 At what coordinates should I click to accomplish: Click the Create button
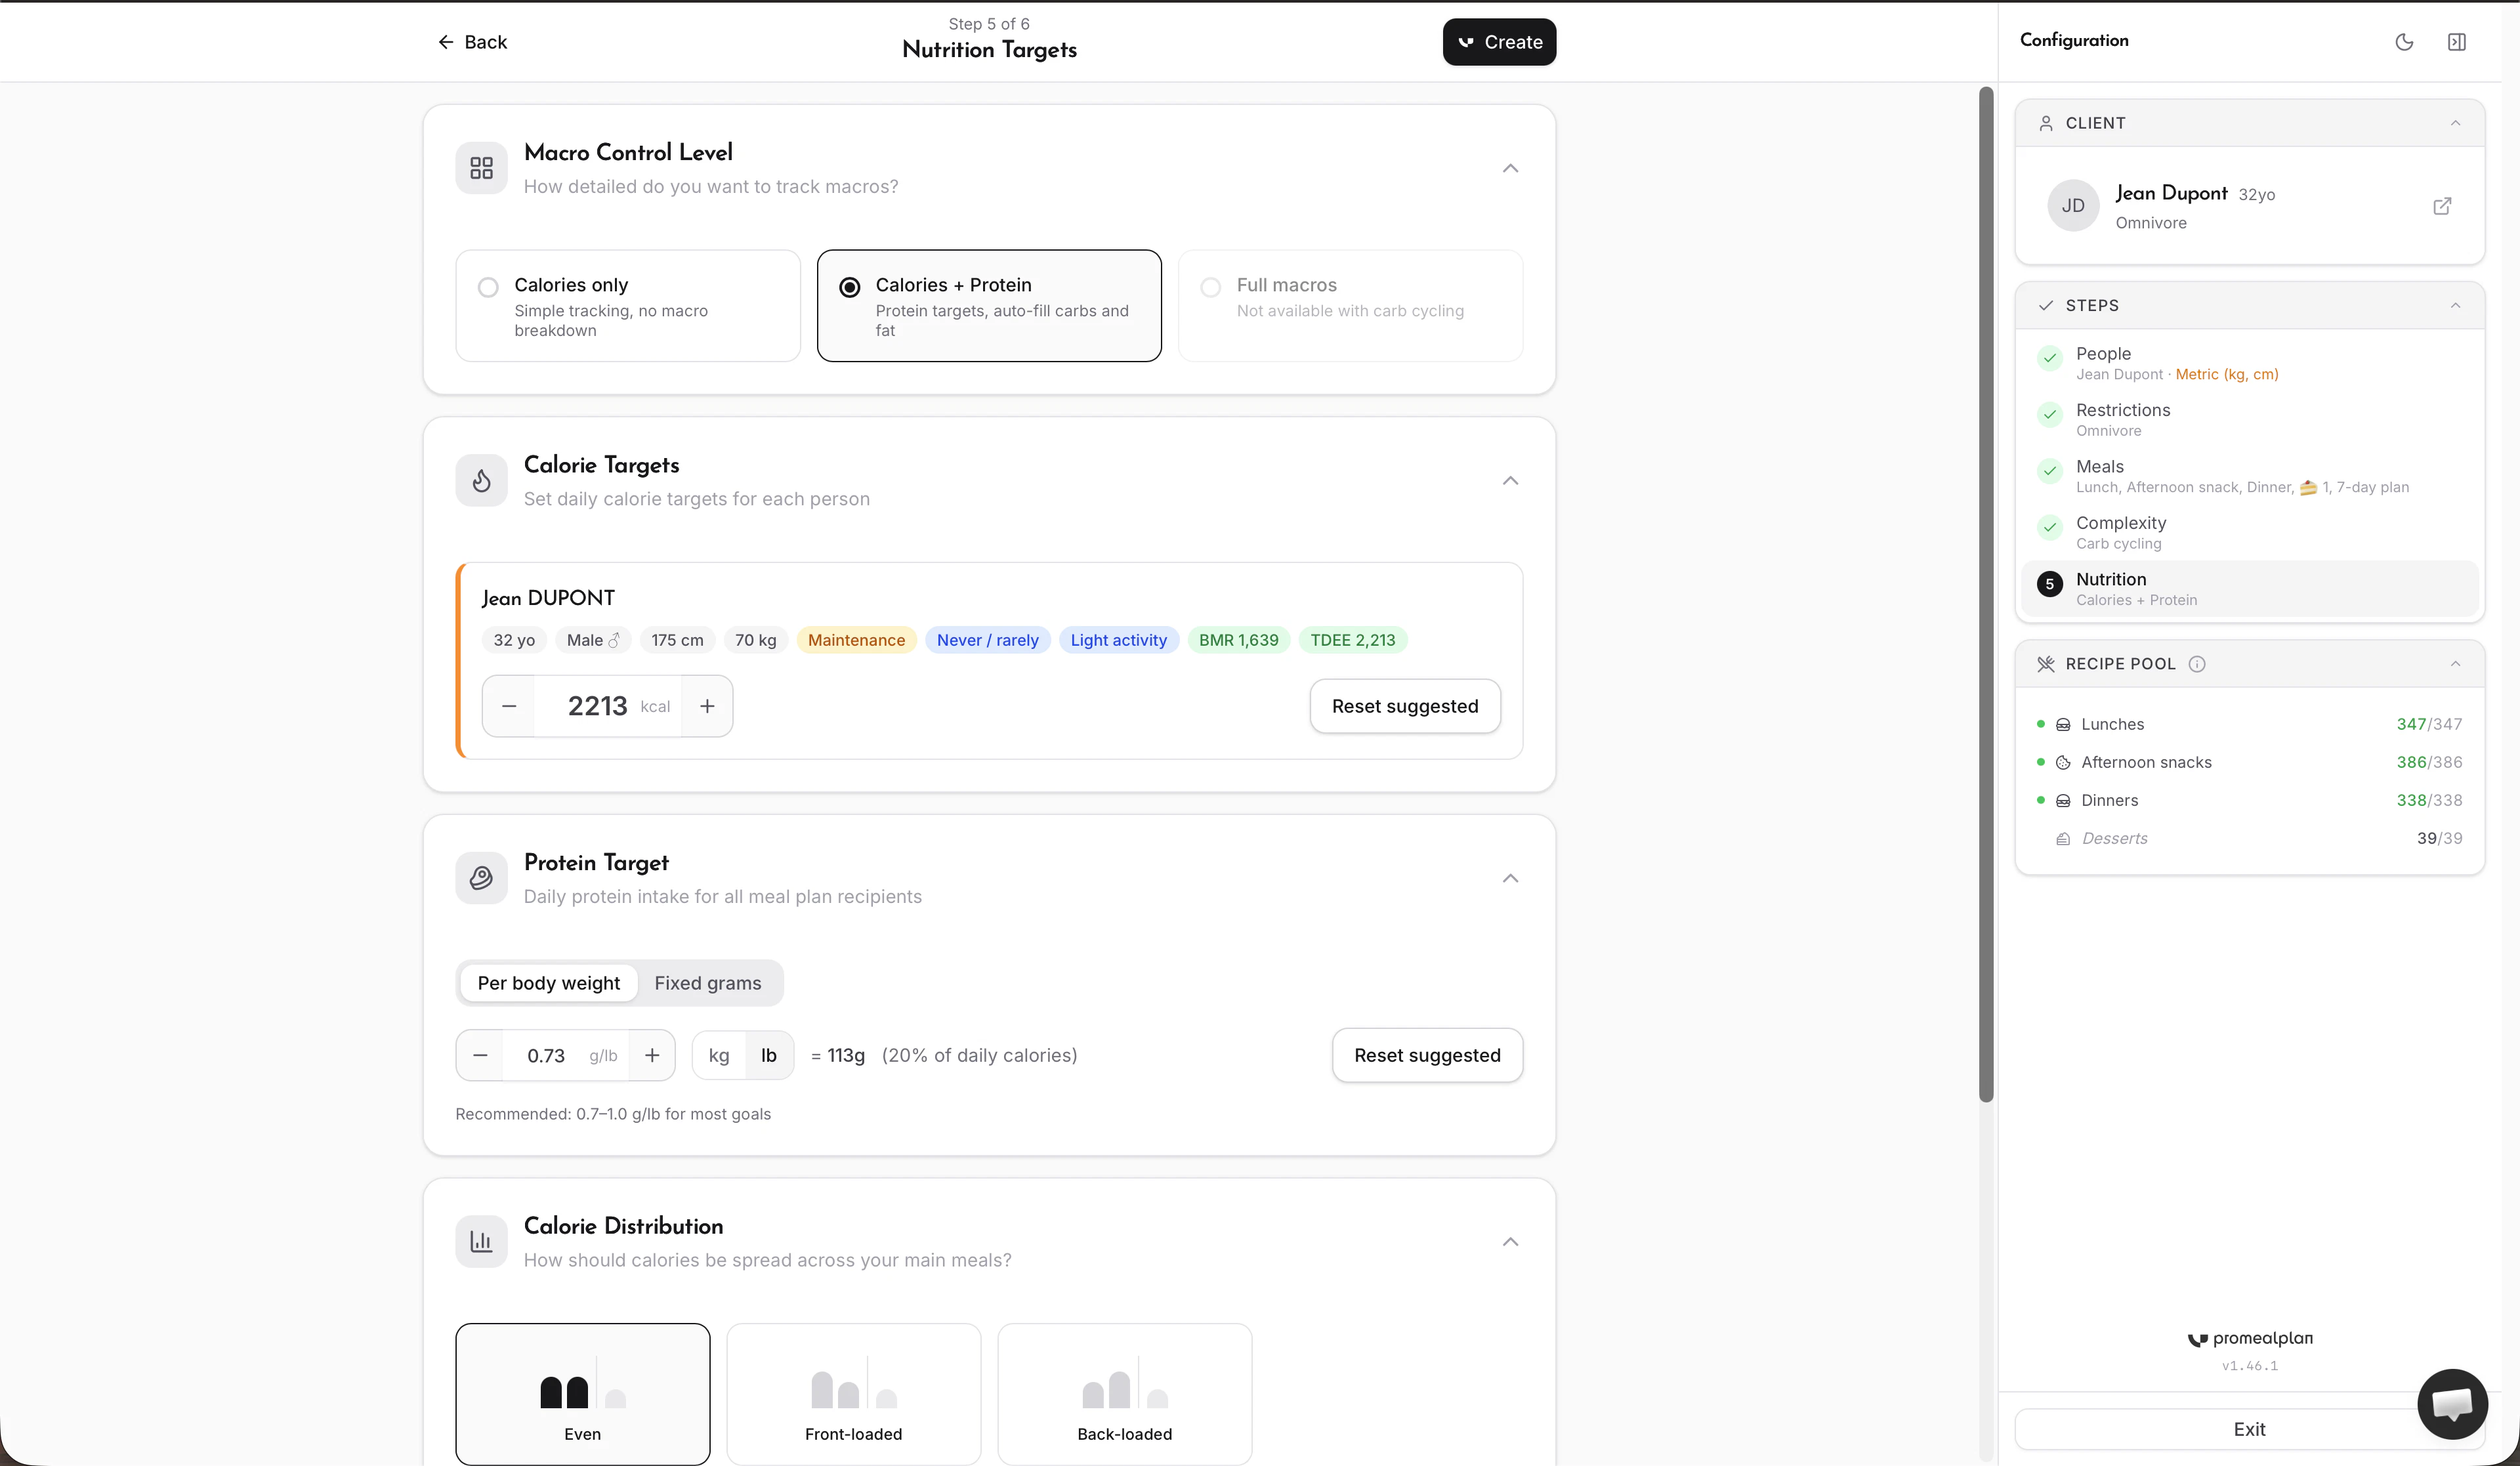[x=1498, y=42]
